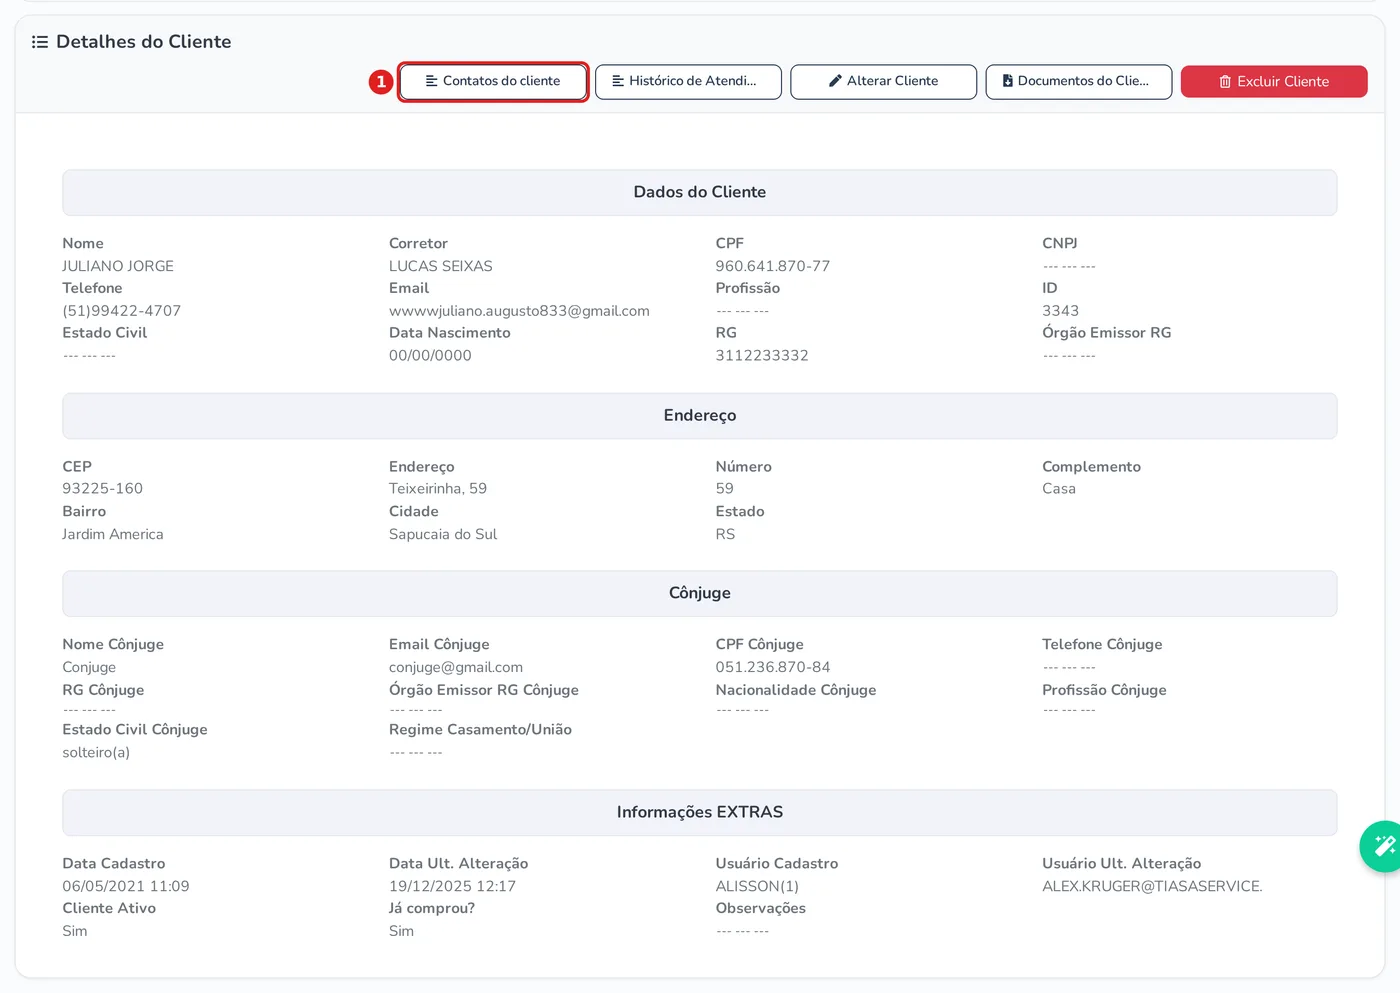Click spouse email conjuge@gmail.com

456,667
